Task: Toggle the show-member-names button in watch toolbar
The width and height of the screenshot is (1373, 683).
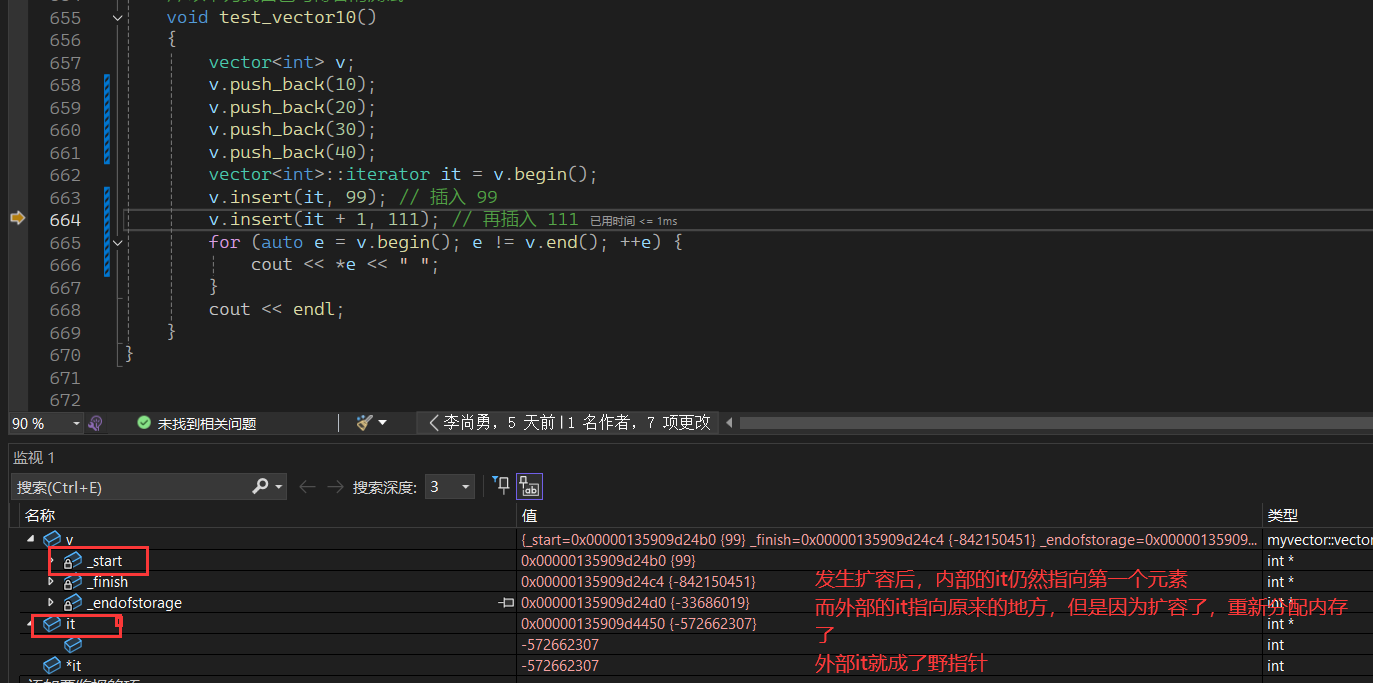Action: (x=529, y=487)
